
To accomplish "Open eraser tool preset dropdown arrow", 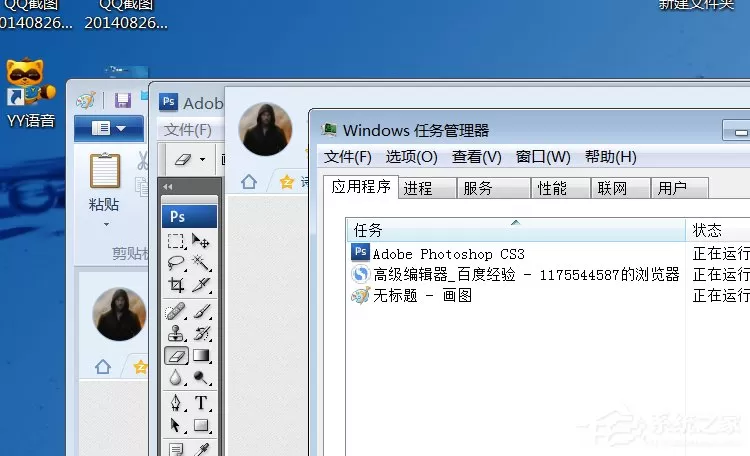I will pos(203,159).
